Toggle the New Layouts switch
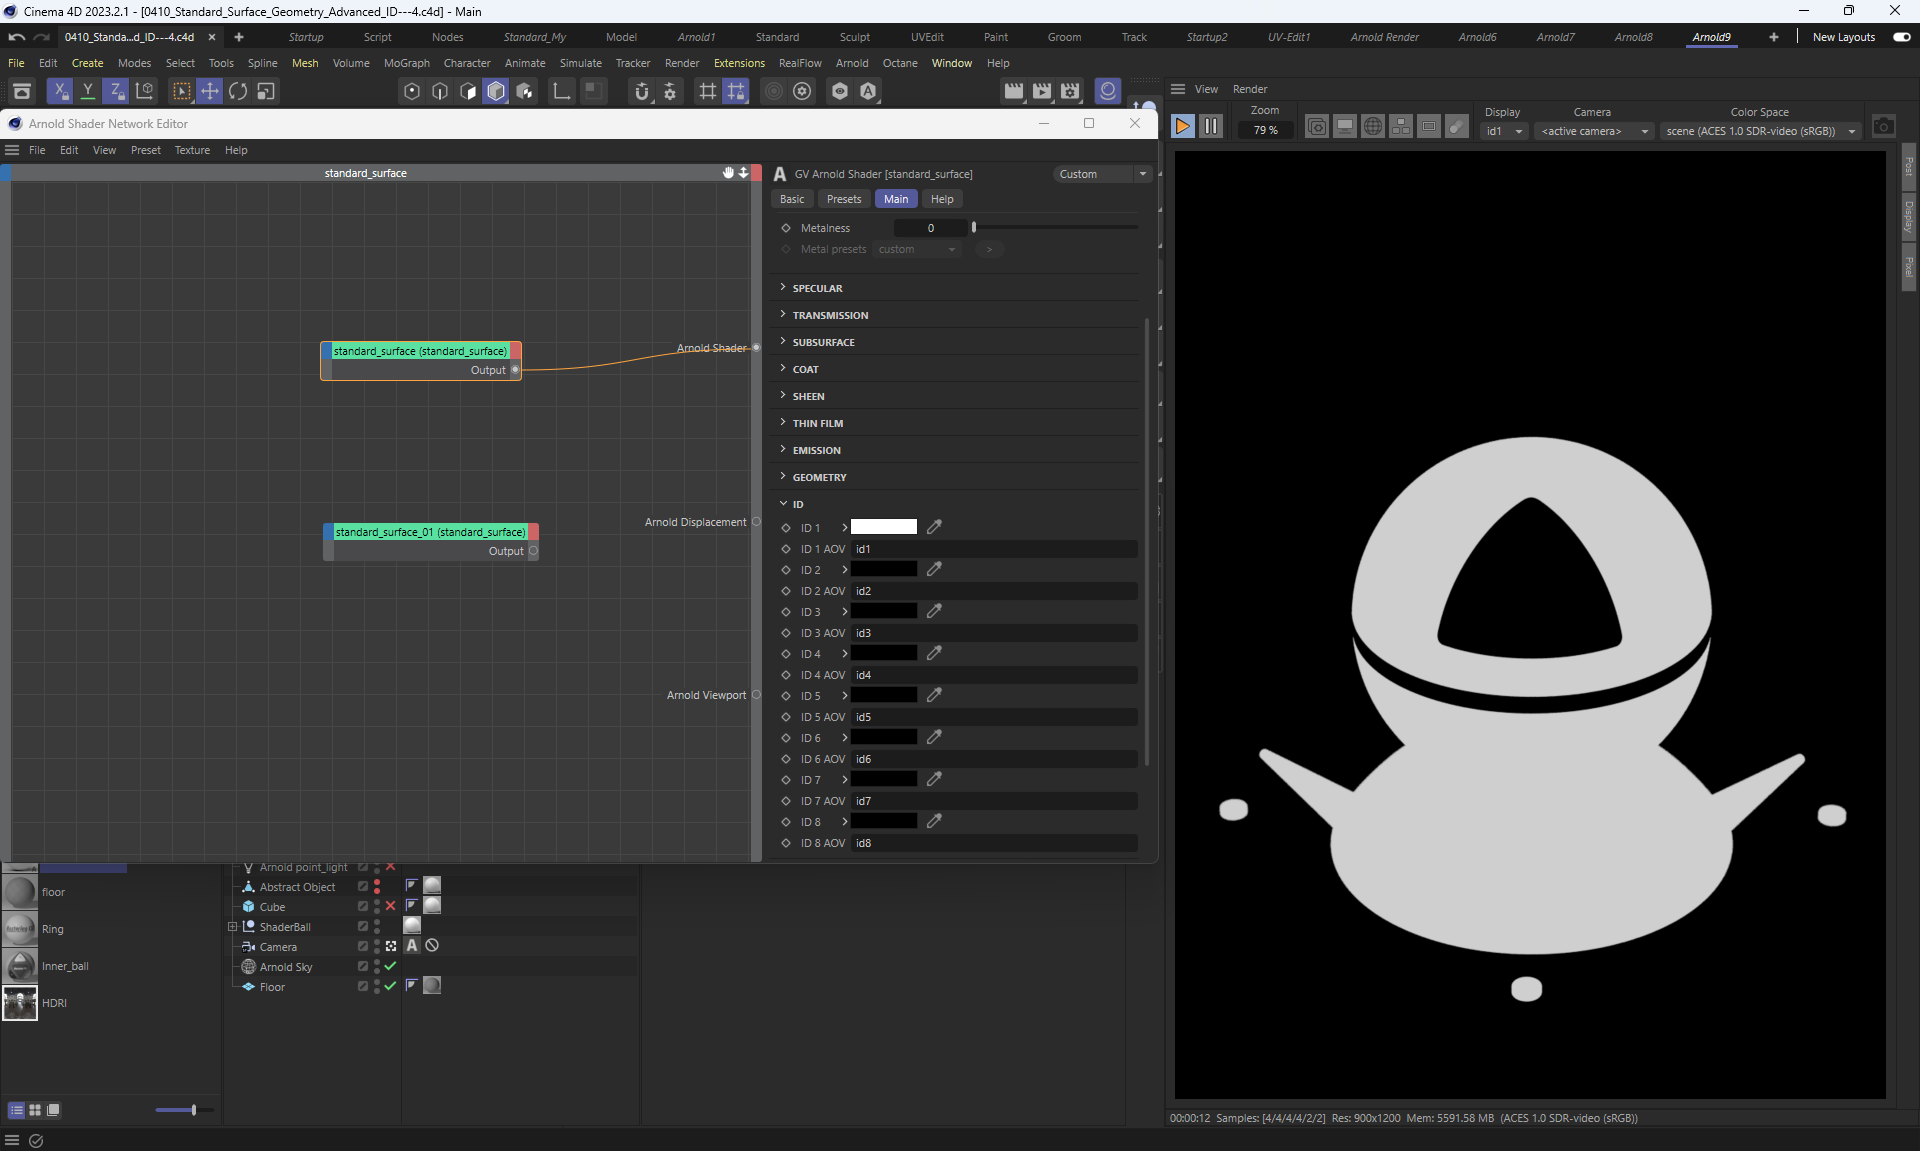 pos(1901,37)
